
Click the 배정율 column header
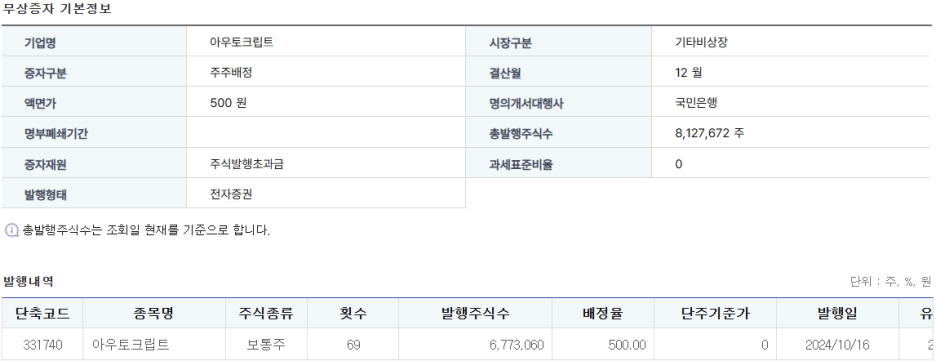(x=603, y=313)
